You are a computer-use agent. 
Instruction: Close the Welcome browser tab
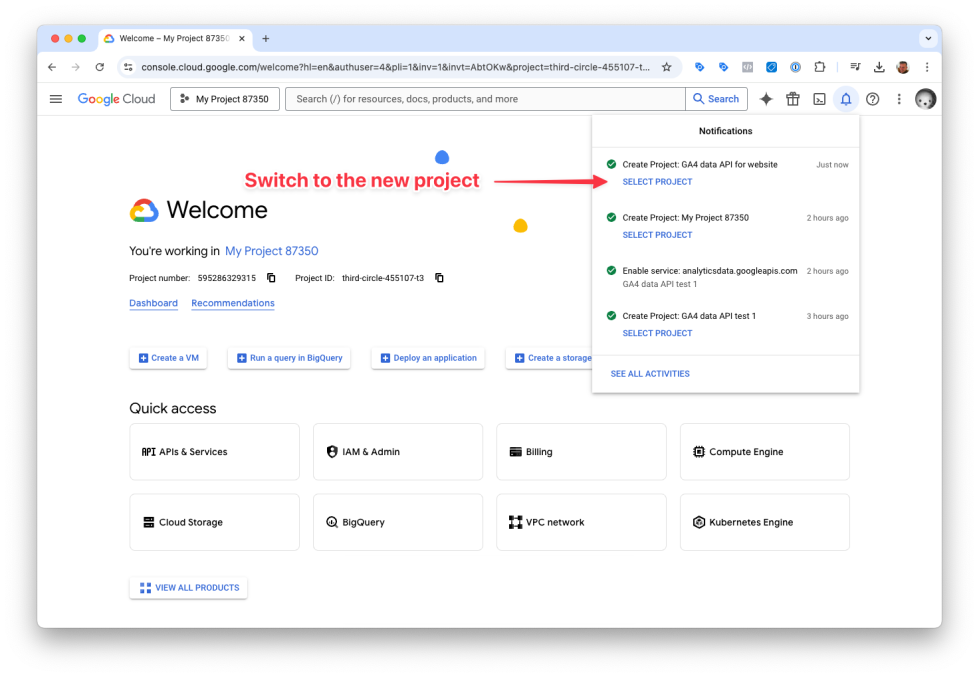tap(242, 39)
